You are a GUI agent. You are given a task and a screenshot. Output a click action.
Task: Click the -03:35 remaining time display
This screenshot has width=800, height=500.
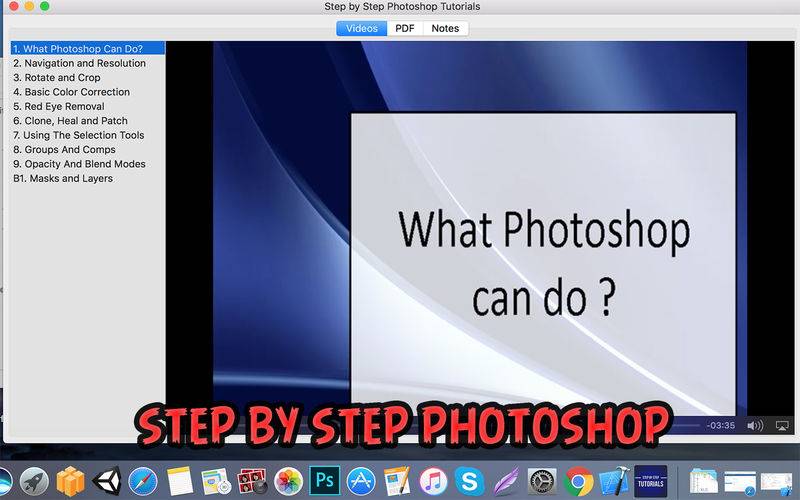[x=721, y=425]
